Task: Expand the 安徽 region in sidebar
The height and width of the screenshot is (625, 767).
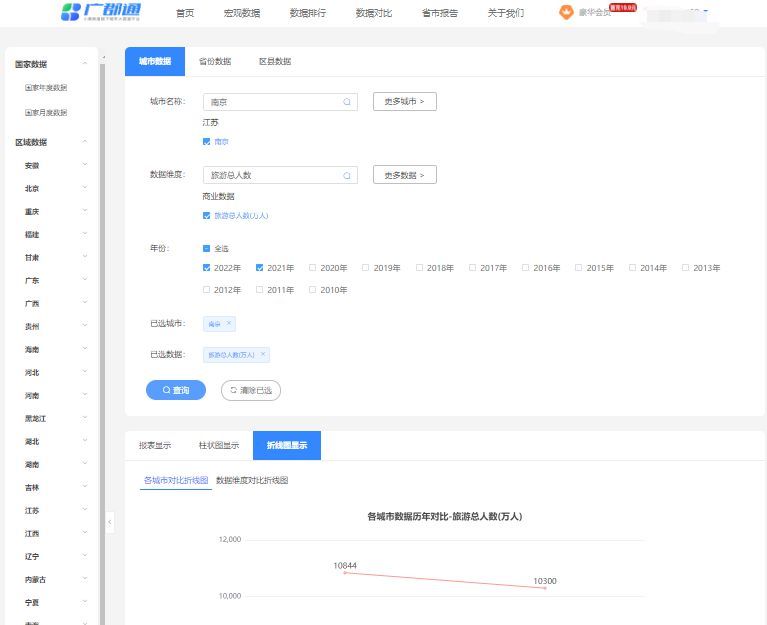Action: click(x=84, y=165)
